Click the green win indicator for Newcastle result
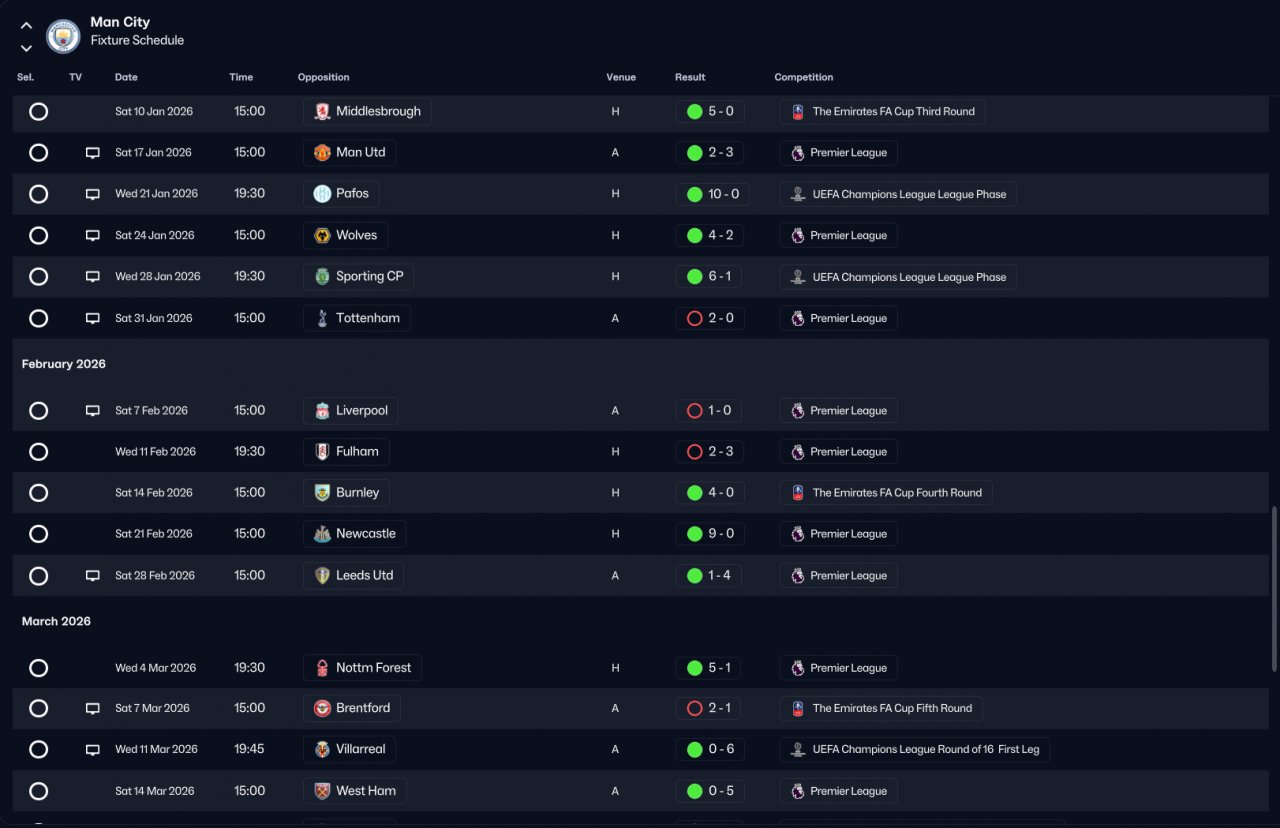This screenshot has height=828, width=1280. 694,534
